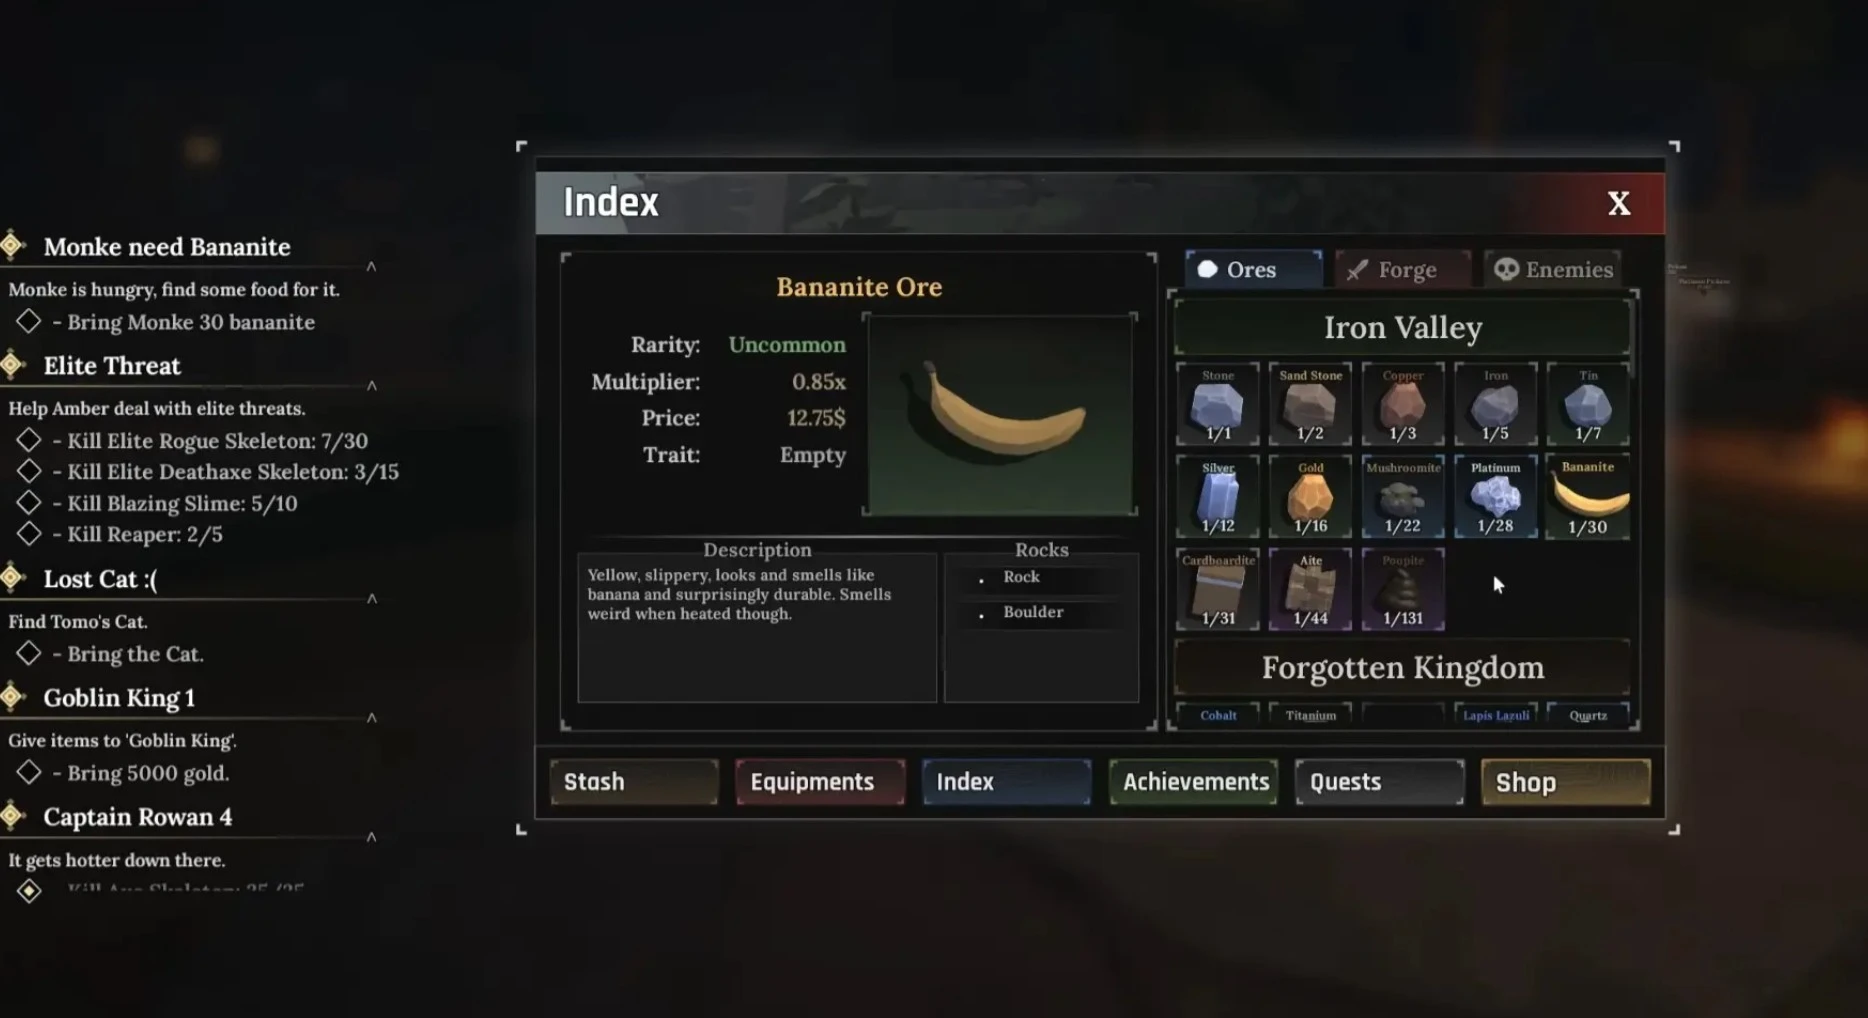Collapse the Goblin King 1 quest
Image resolution: width=1868 pixels, height=1018 pixels.
[x=371, y=717]
